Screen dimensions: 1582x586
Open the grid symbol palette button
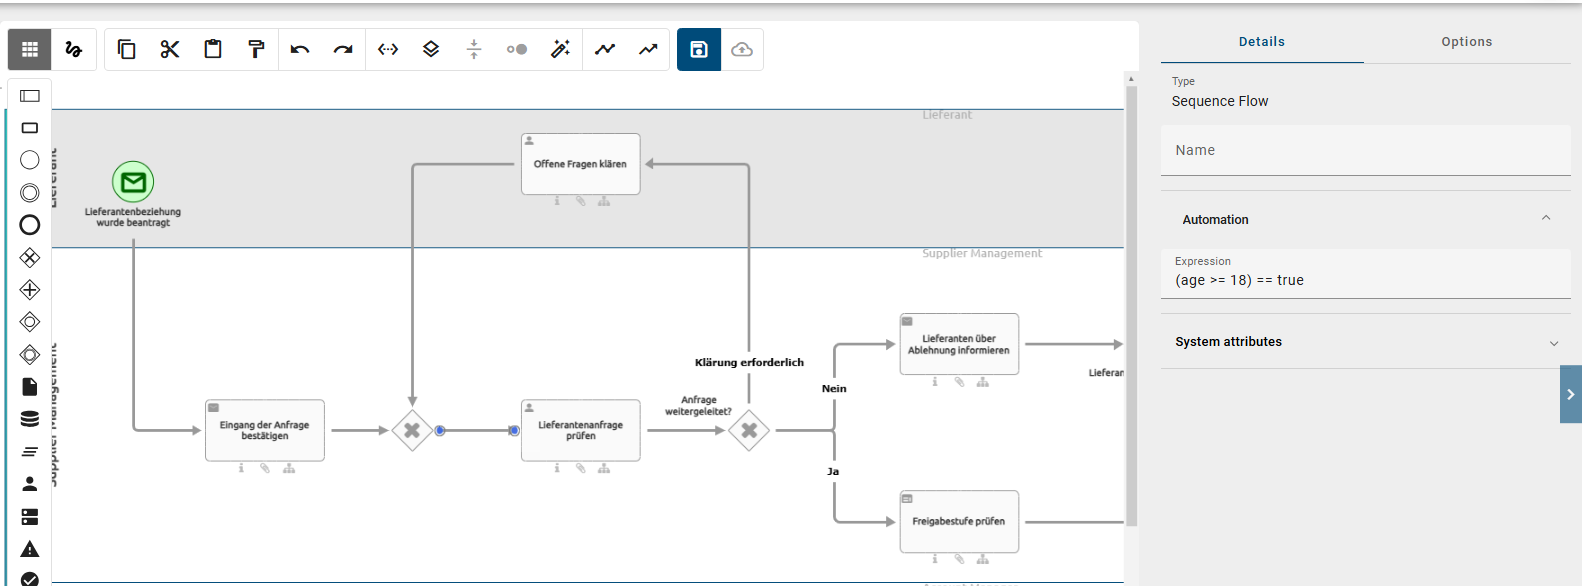click(30, 49)
